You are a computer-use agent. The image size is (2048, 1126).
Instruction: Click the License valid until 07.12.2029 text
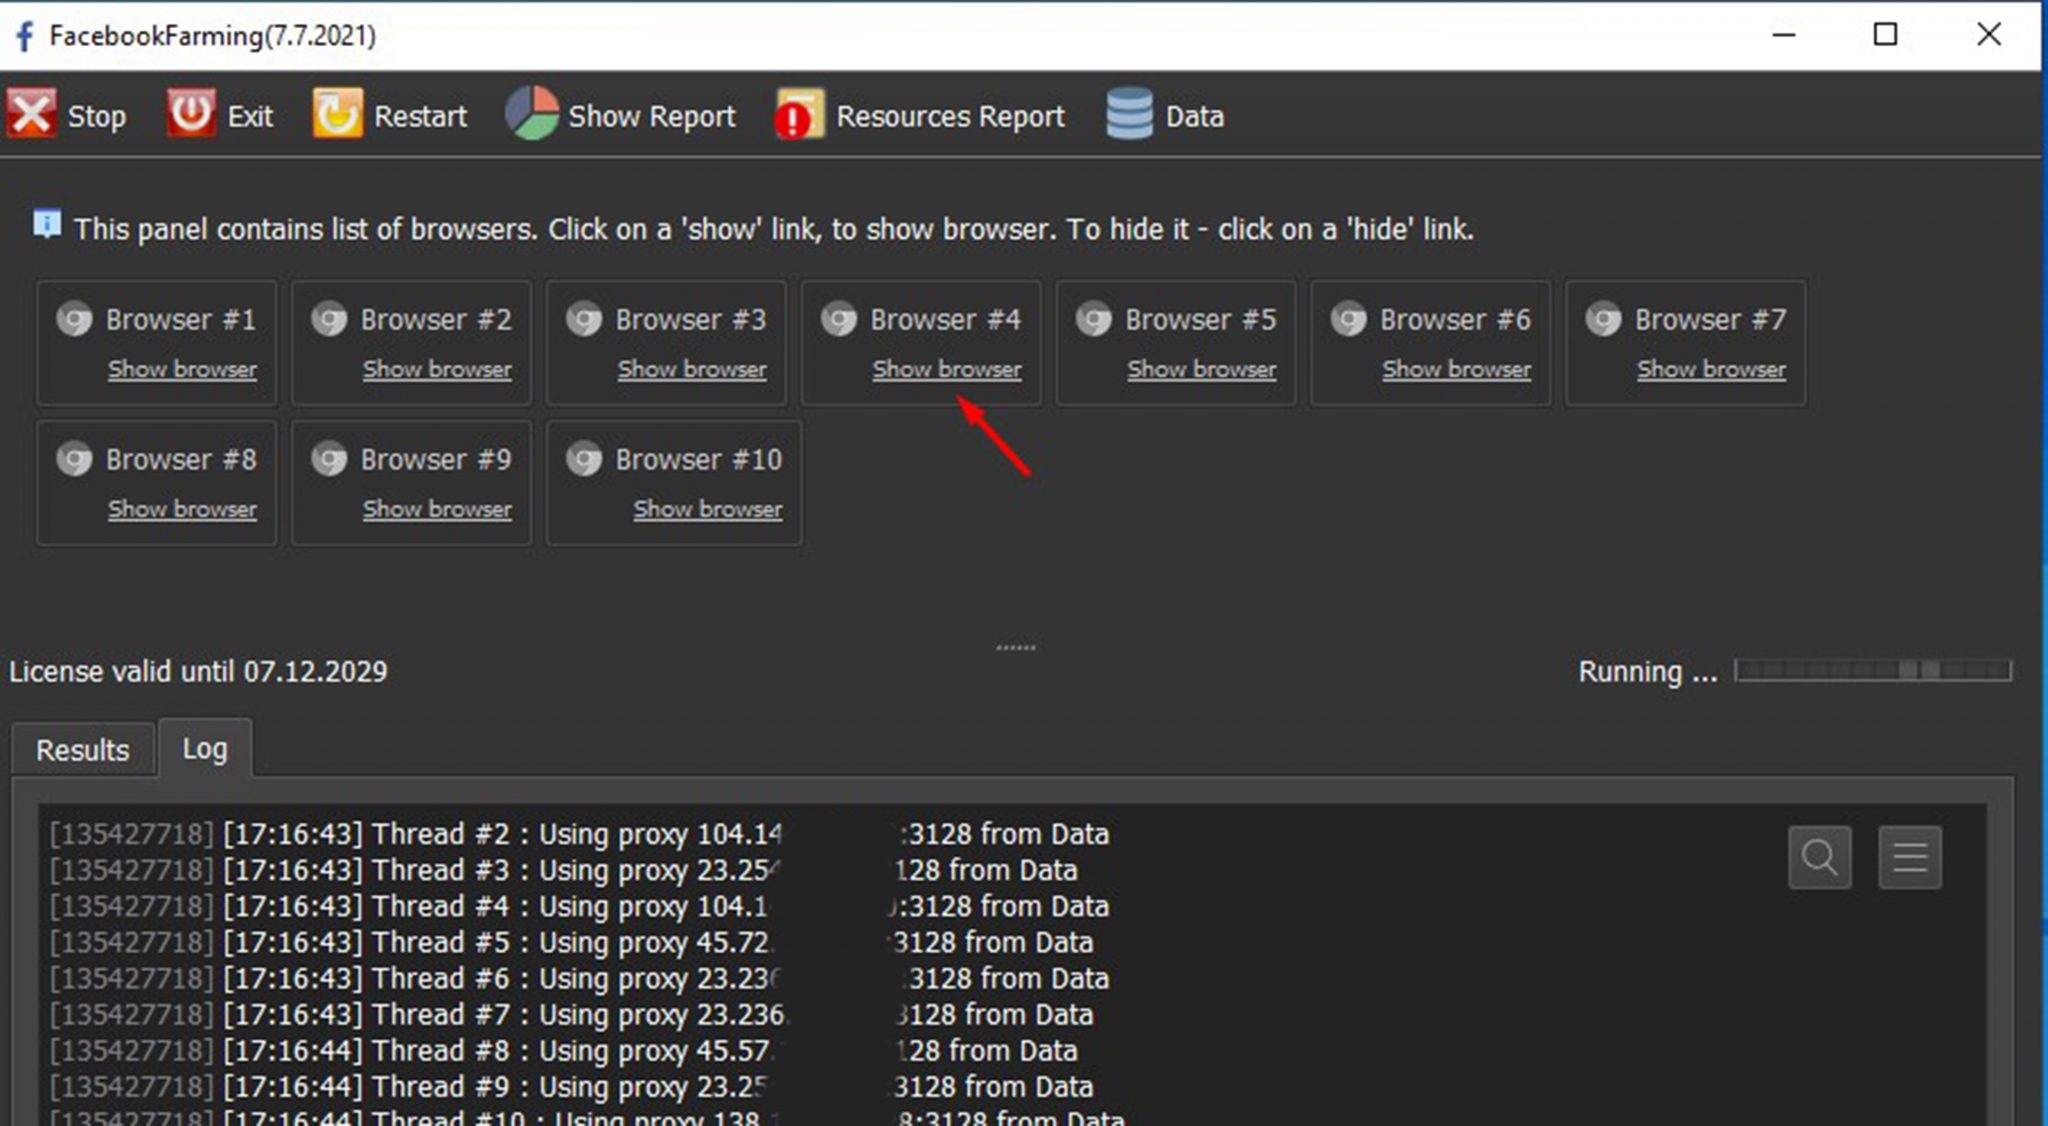pyautogui.click(x=198, y=671)
